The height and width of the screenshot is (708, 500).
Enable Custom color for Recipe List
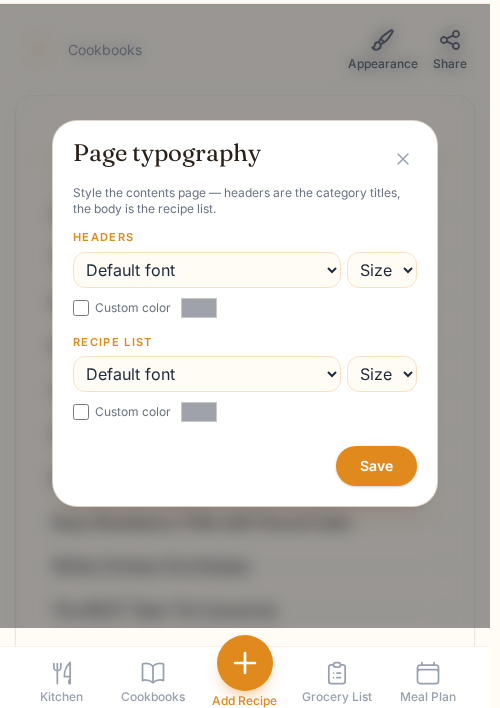click(x=81, y=412)
